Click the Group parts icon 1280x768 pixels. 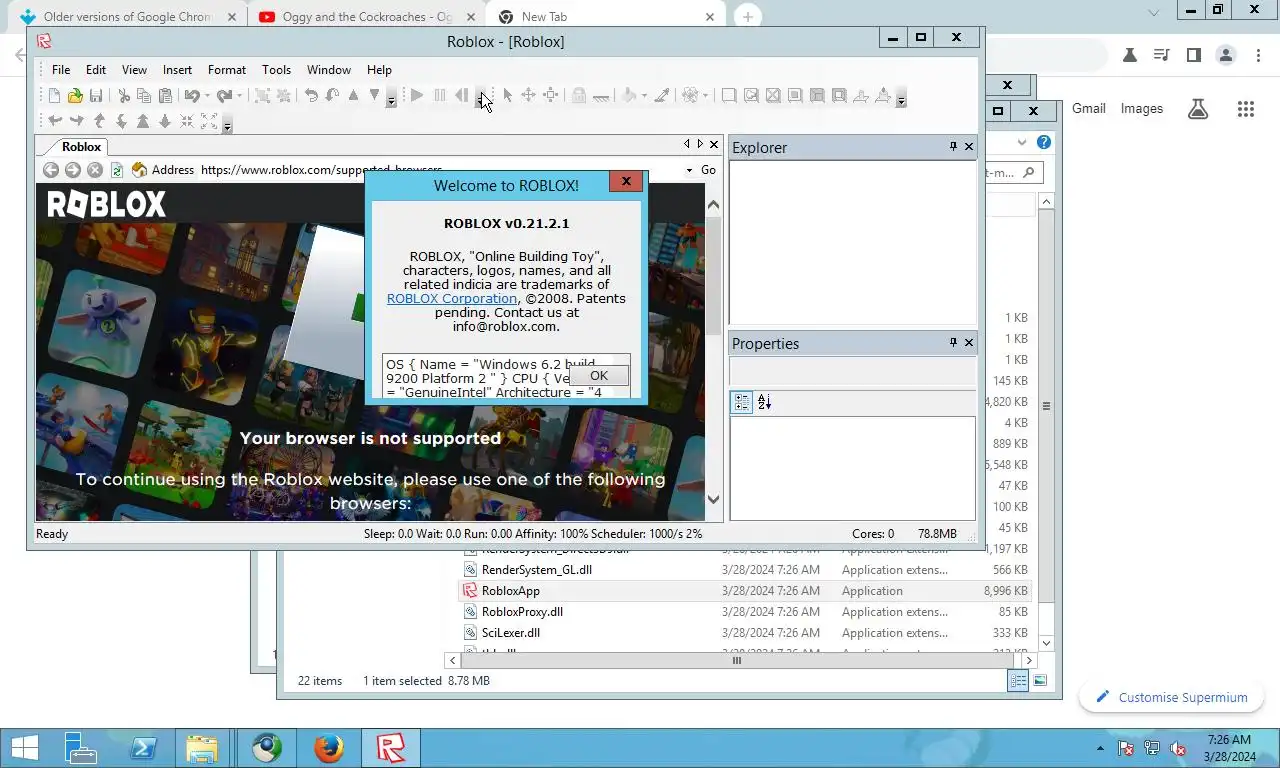click(262, 96)
